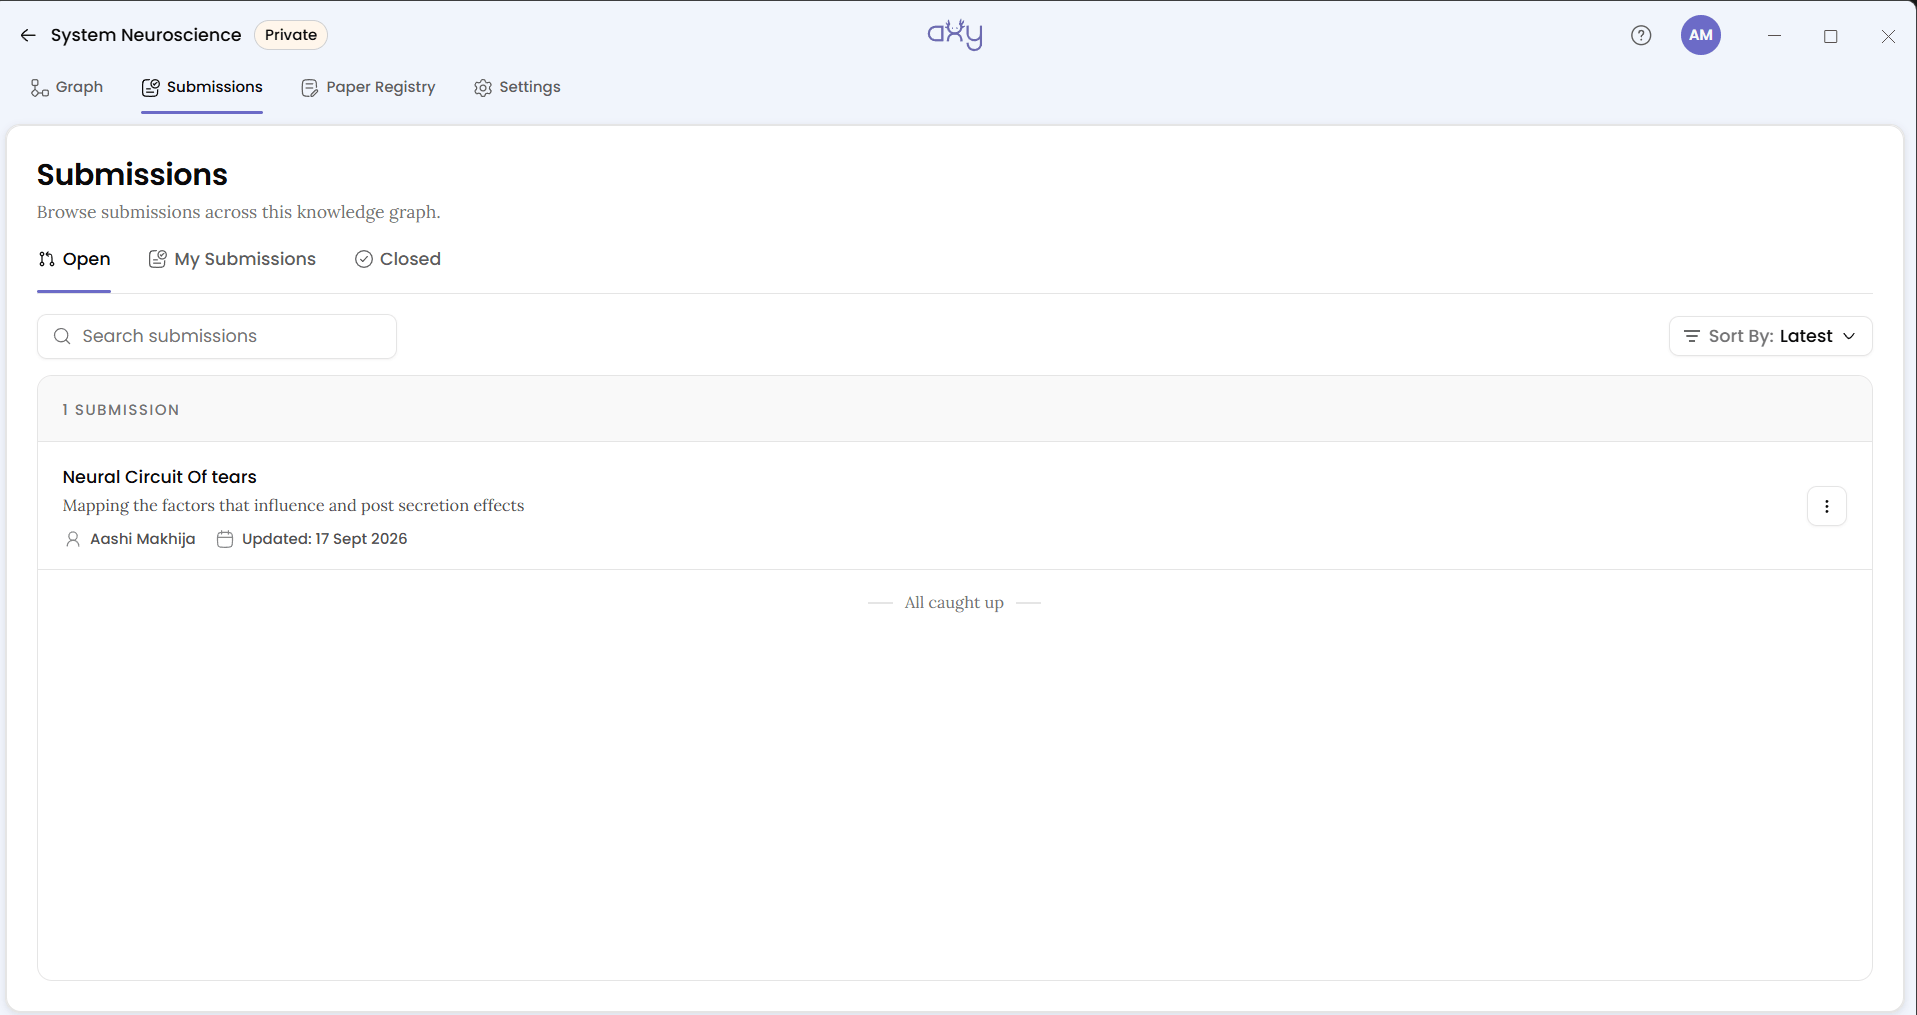The width and height of the screenshot is (1917, 1015).
Task: Click the Private visibility badge
Action: coord(291,35)
